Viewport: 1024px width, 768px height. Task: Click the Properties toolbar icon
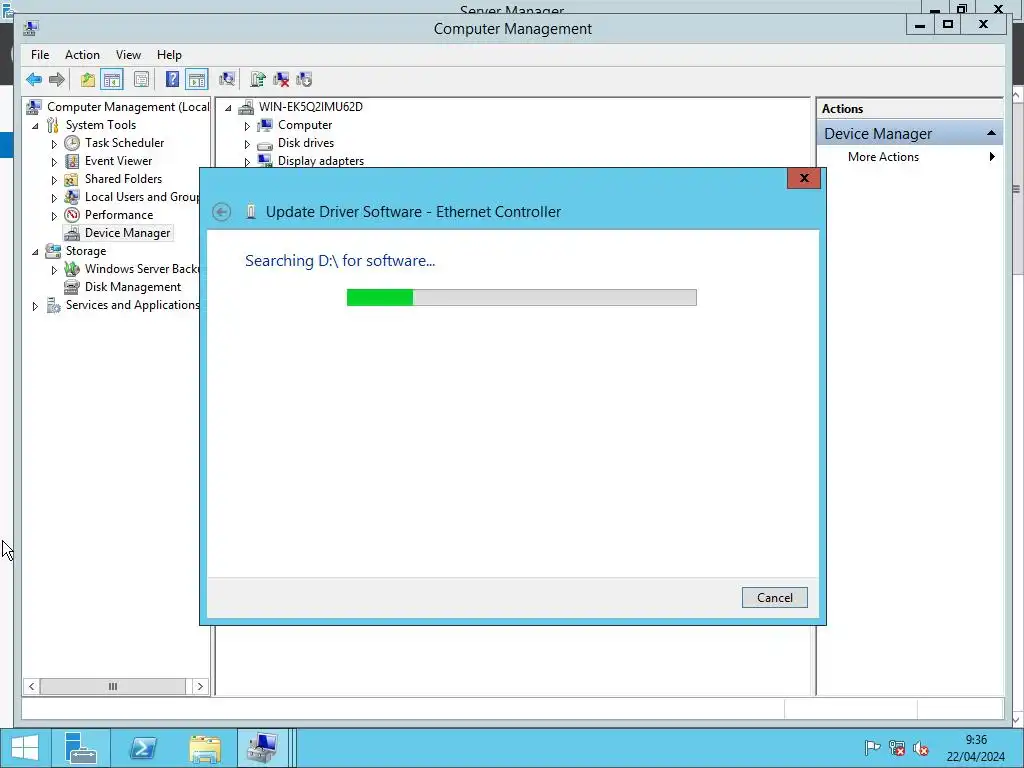141,80
